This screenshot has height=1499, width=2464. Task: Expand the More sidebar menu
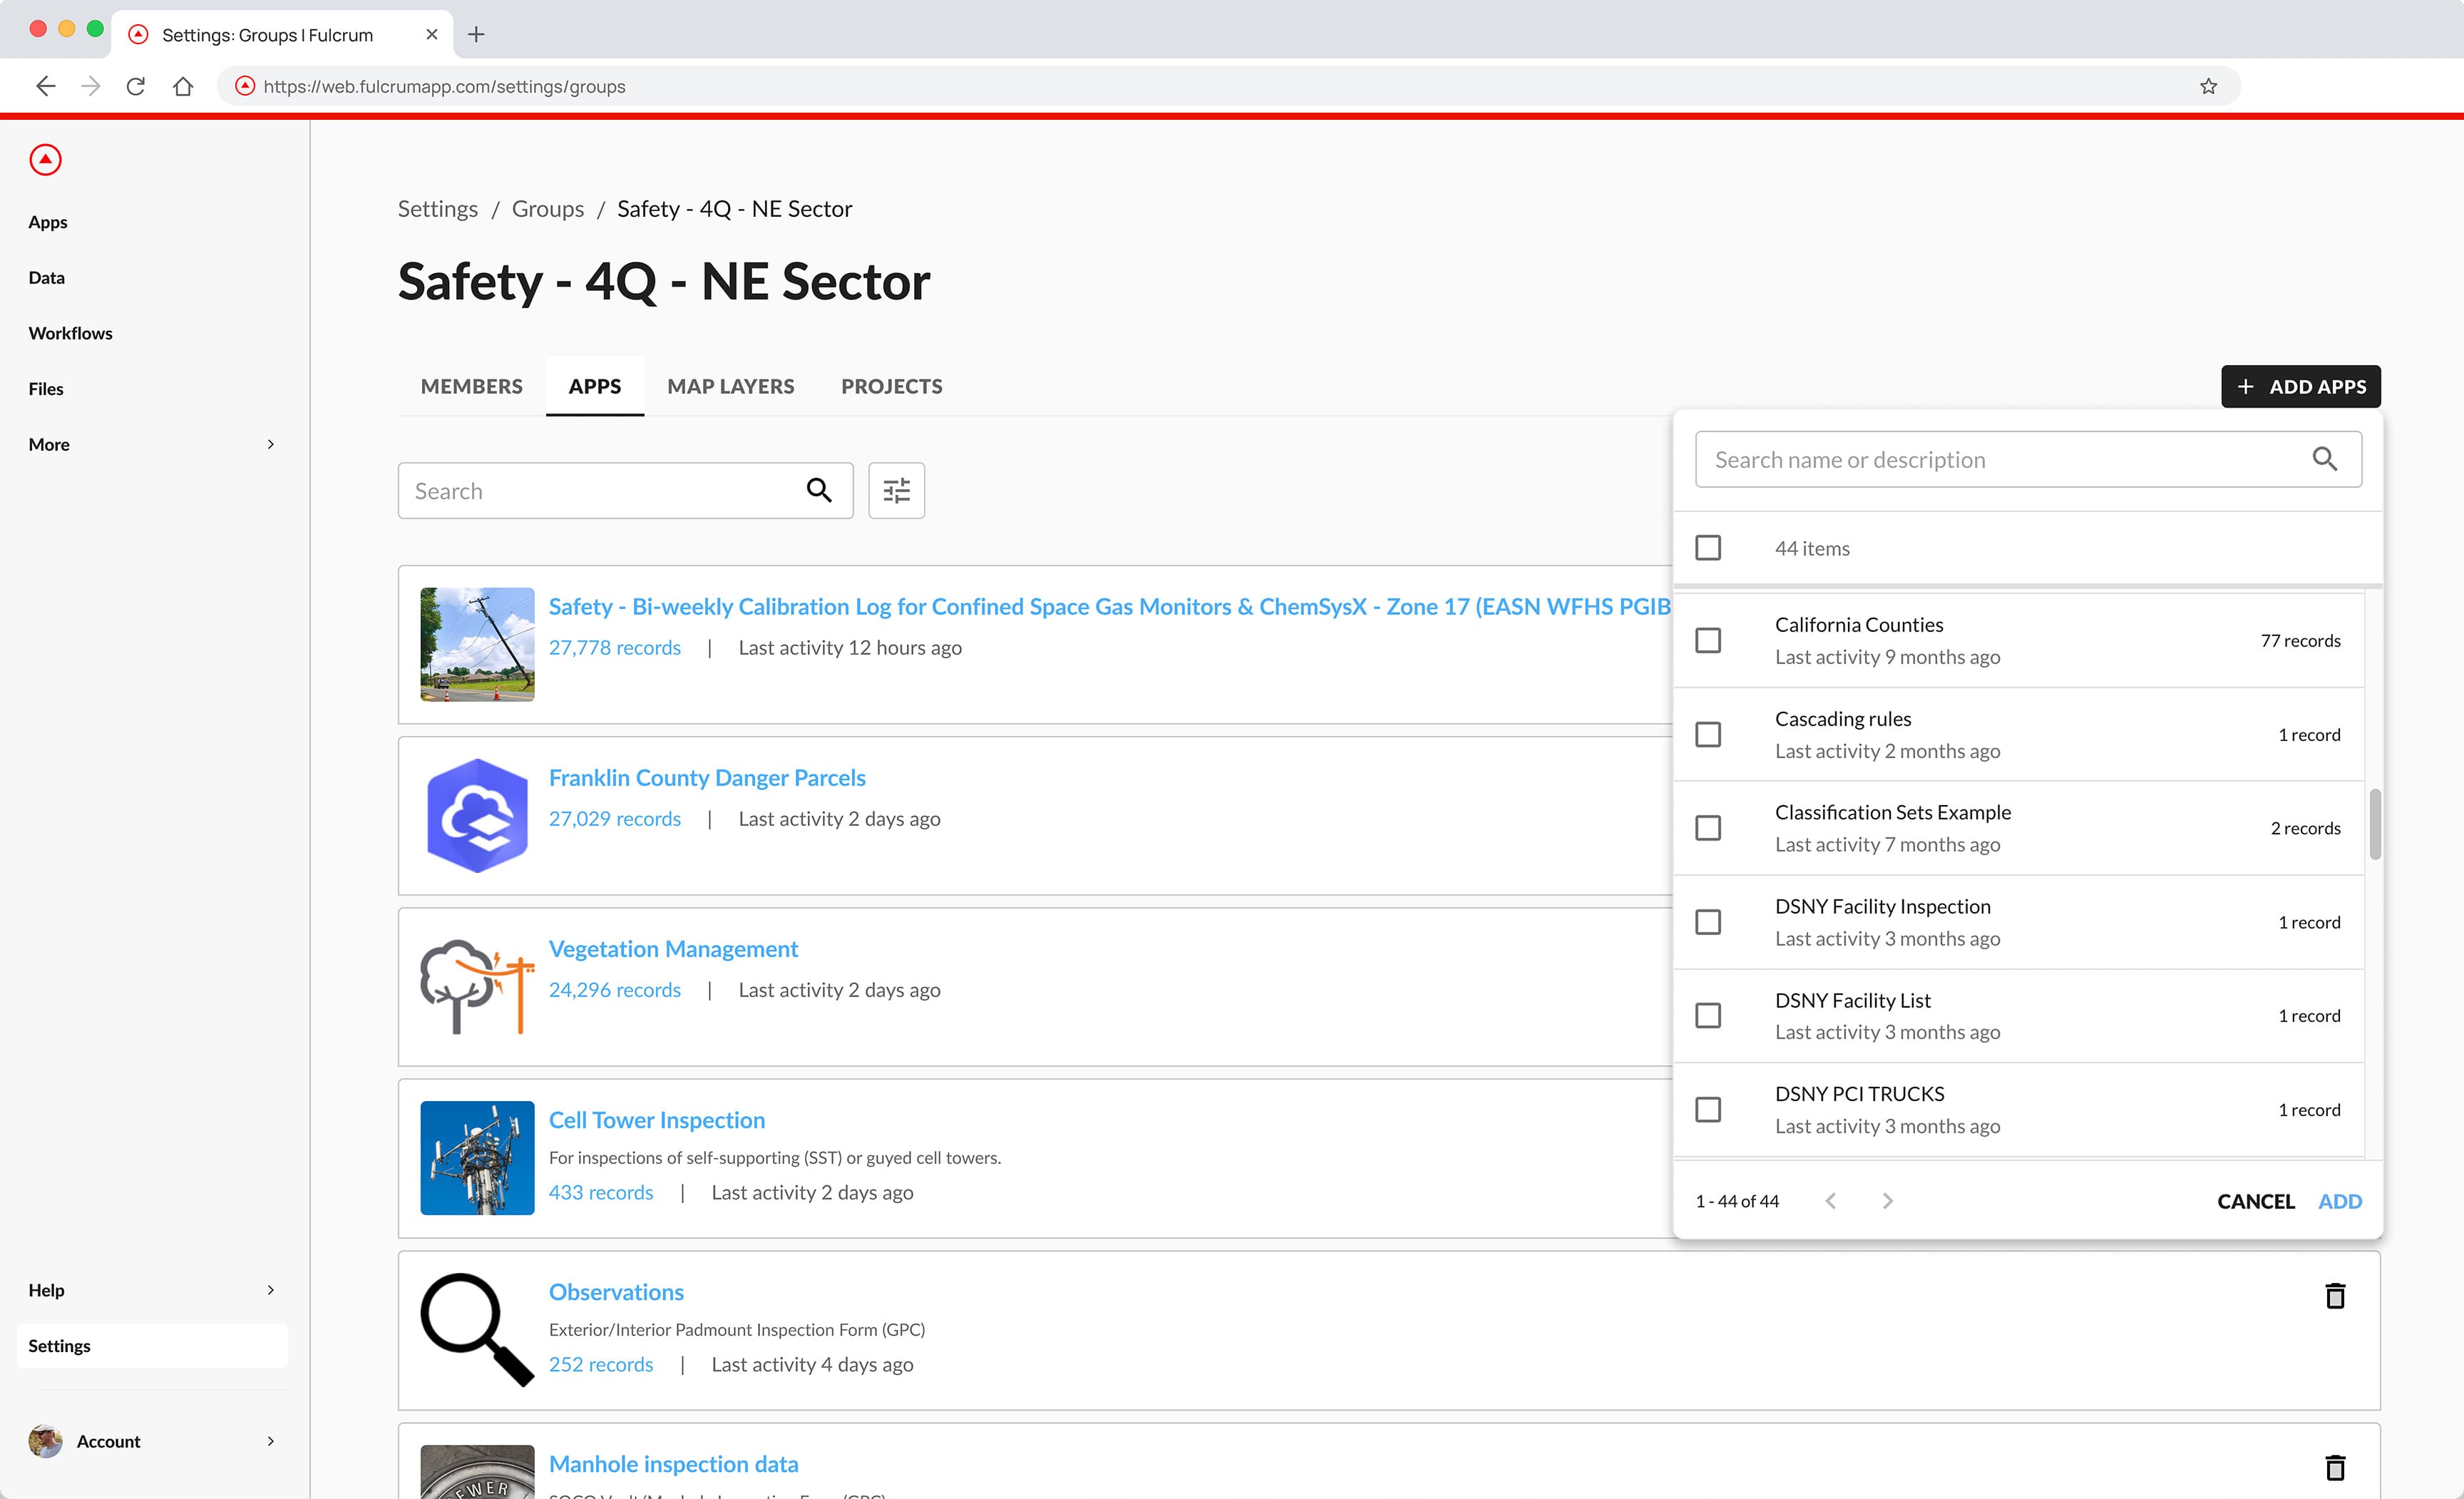(x=152, y=444)
